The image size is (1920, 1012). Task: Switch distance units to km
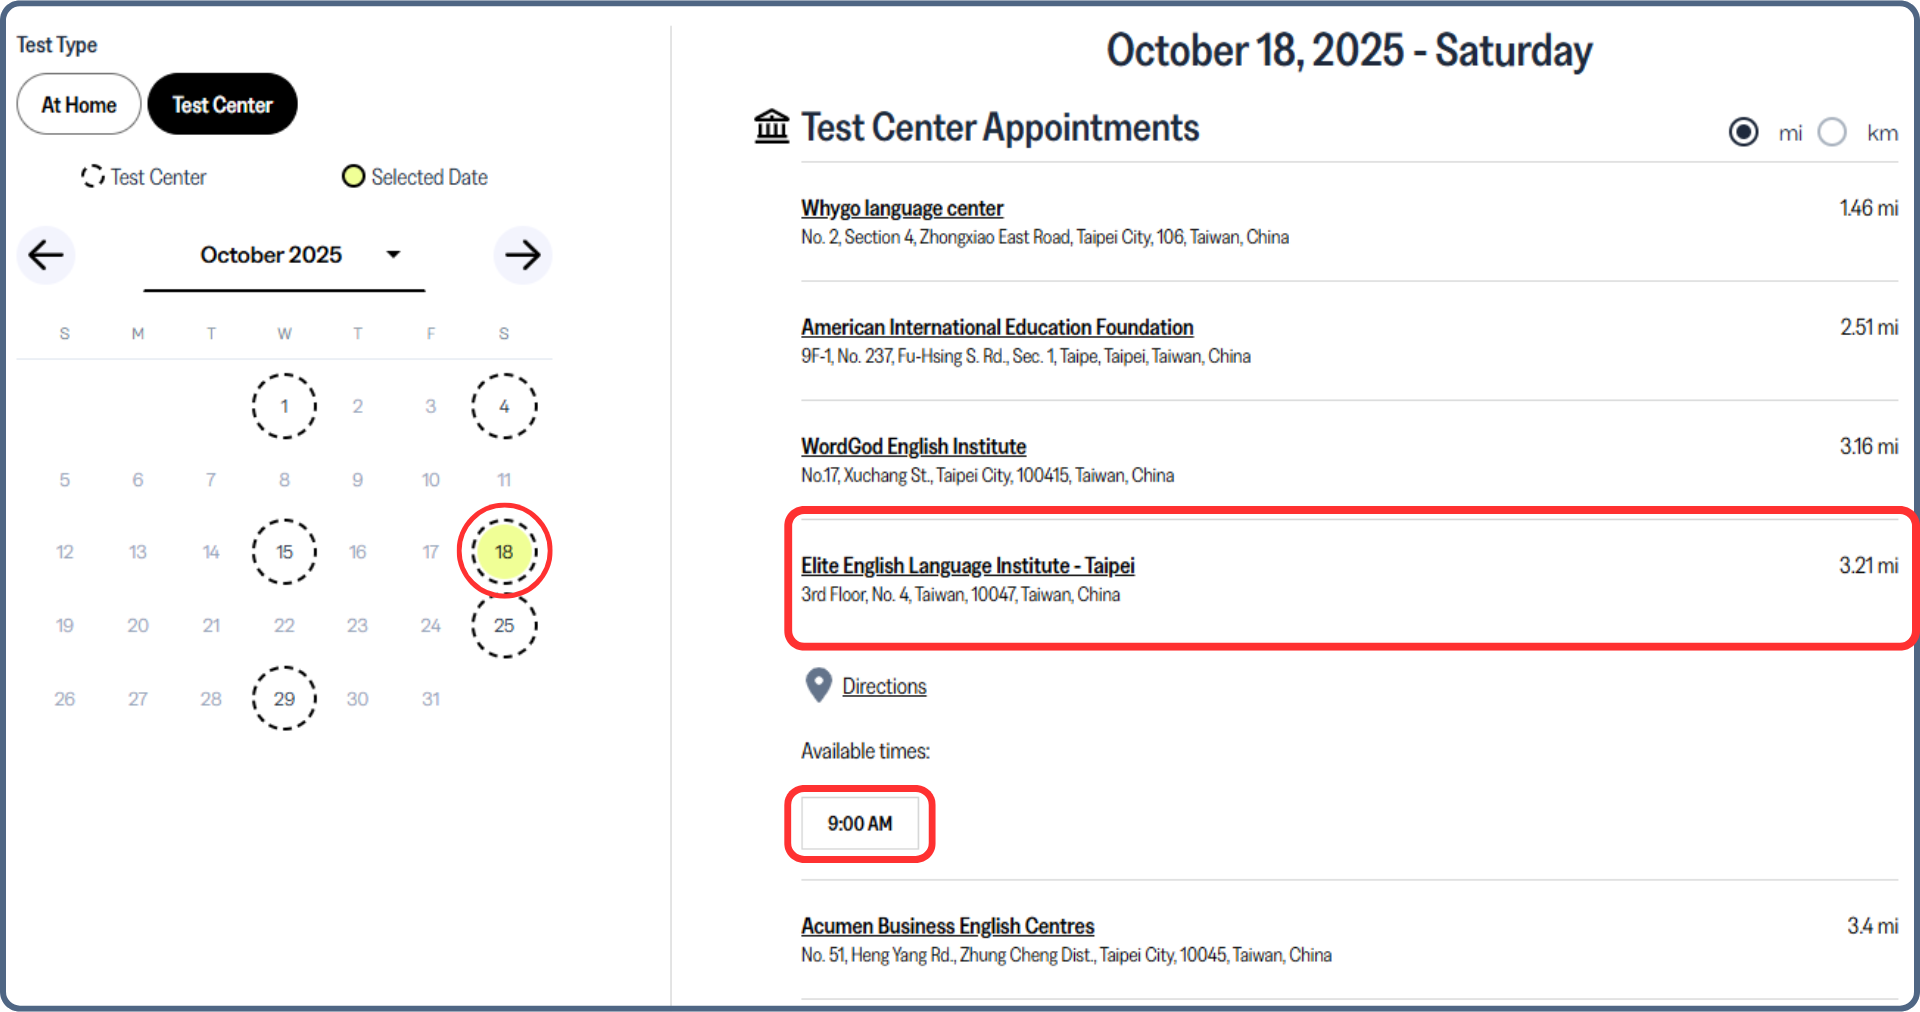click(x=1832, y=132)
